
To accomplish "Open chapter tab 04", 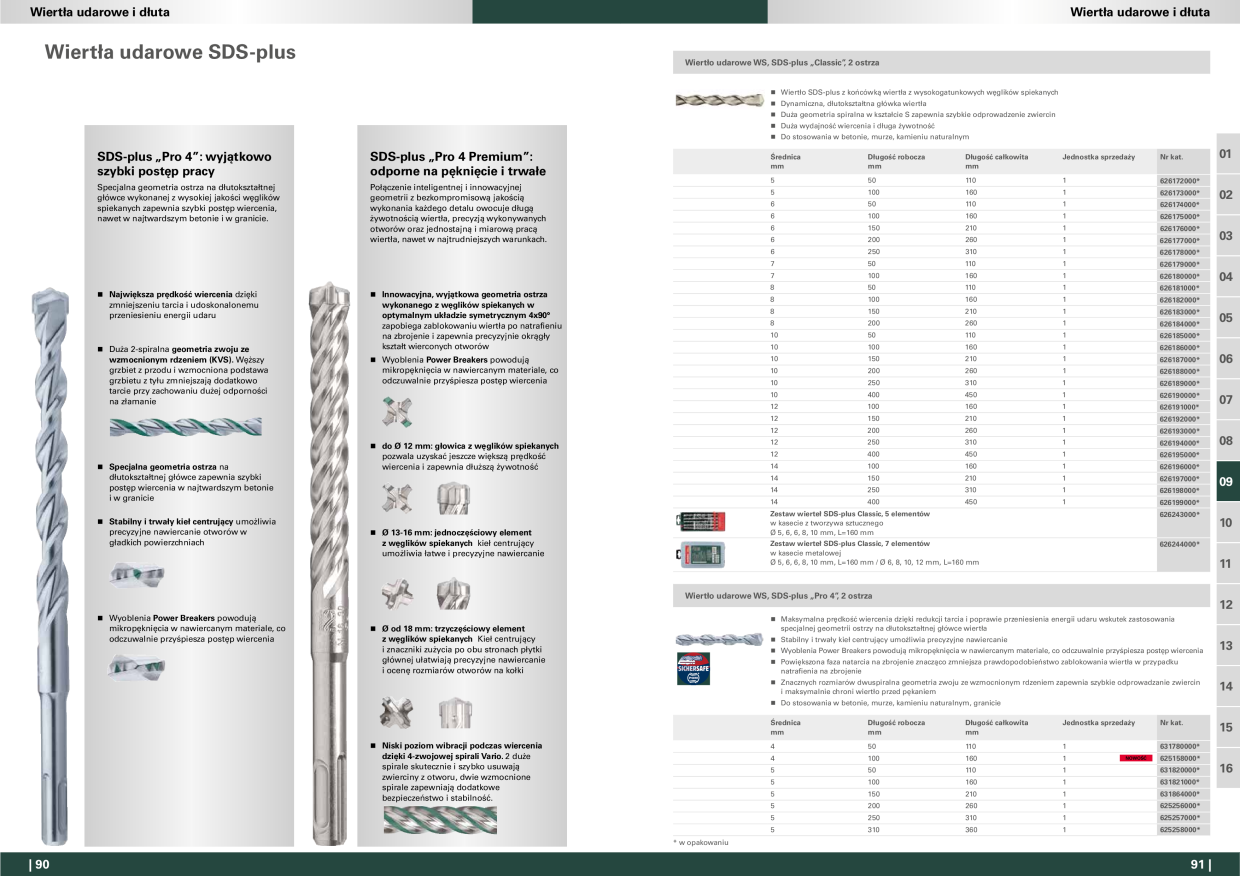I will point(1227,277).
